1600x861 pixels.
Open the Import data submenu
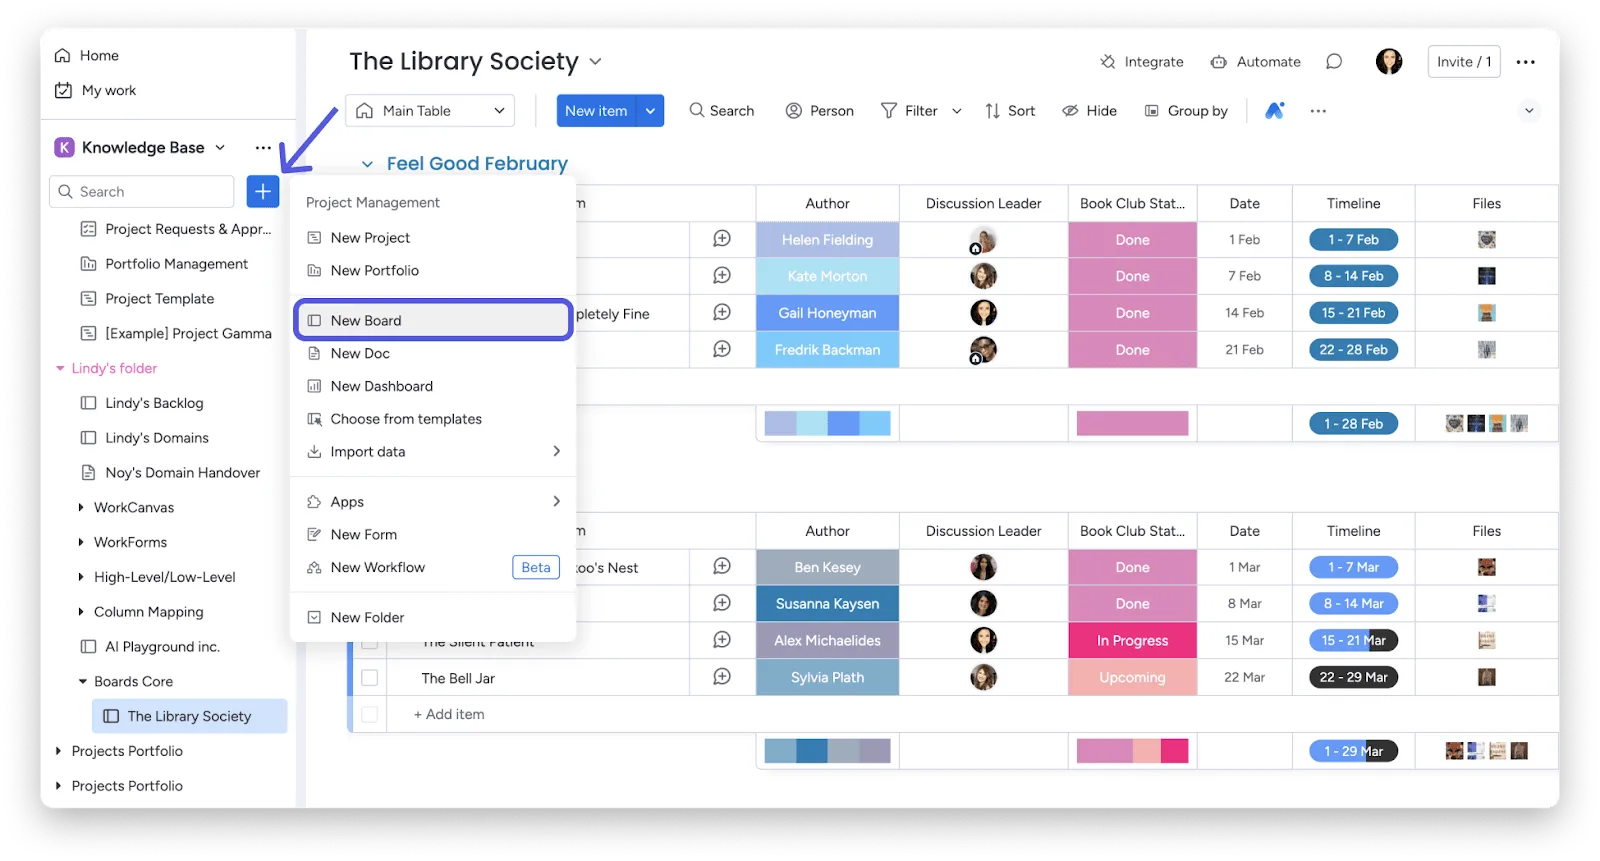click(434, 452)
